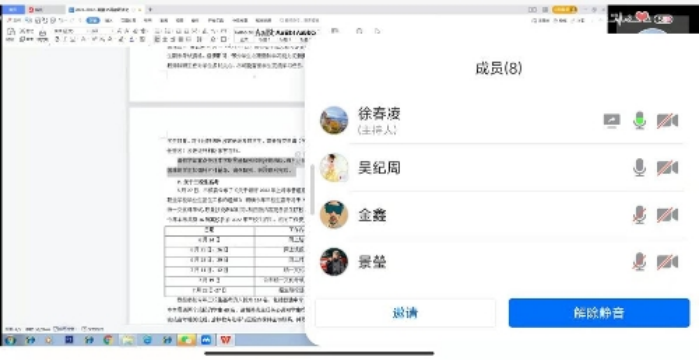This screenshot has height=360, width=700.
Task: Toggle 吴纪周's camera icon
Action: [x=667, y=168]
